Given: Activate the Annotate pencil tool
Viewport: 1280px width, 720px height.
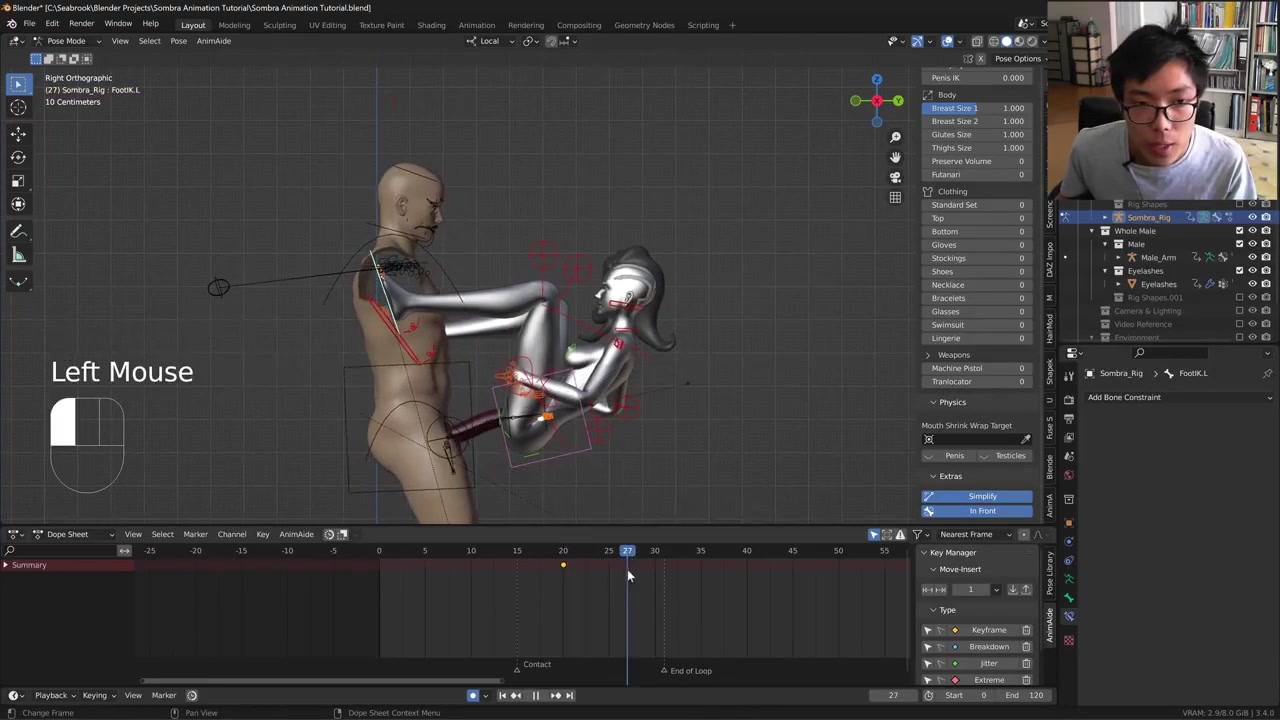Looking at the screenshot, I should tap(18, 231).
